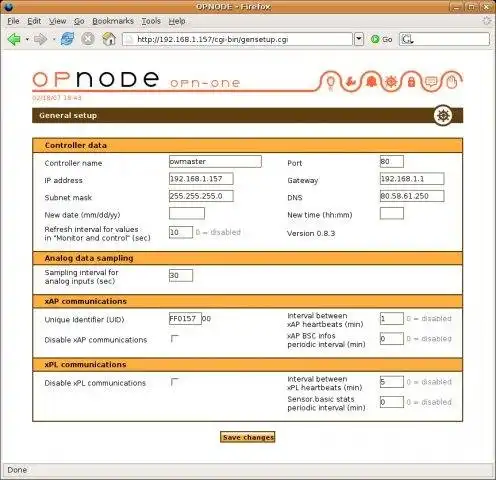This screenshot has height=480, width=496.
Task: Toggle Disable xAP communications checkbox
Action: click(x=175, y=339)
